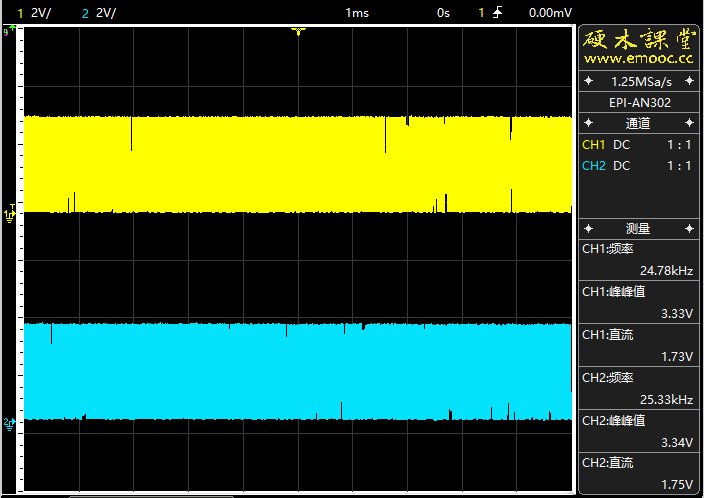Viewport: 704px width, 498px height.
Task: Click the EPI-AN302 device name
Action: pos(639,102)
